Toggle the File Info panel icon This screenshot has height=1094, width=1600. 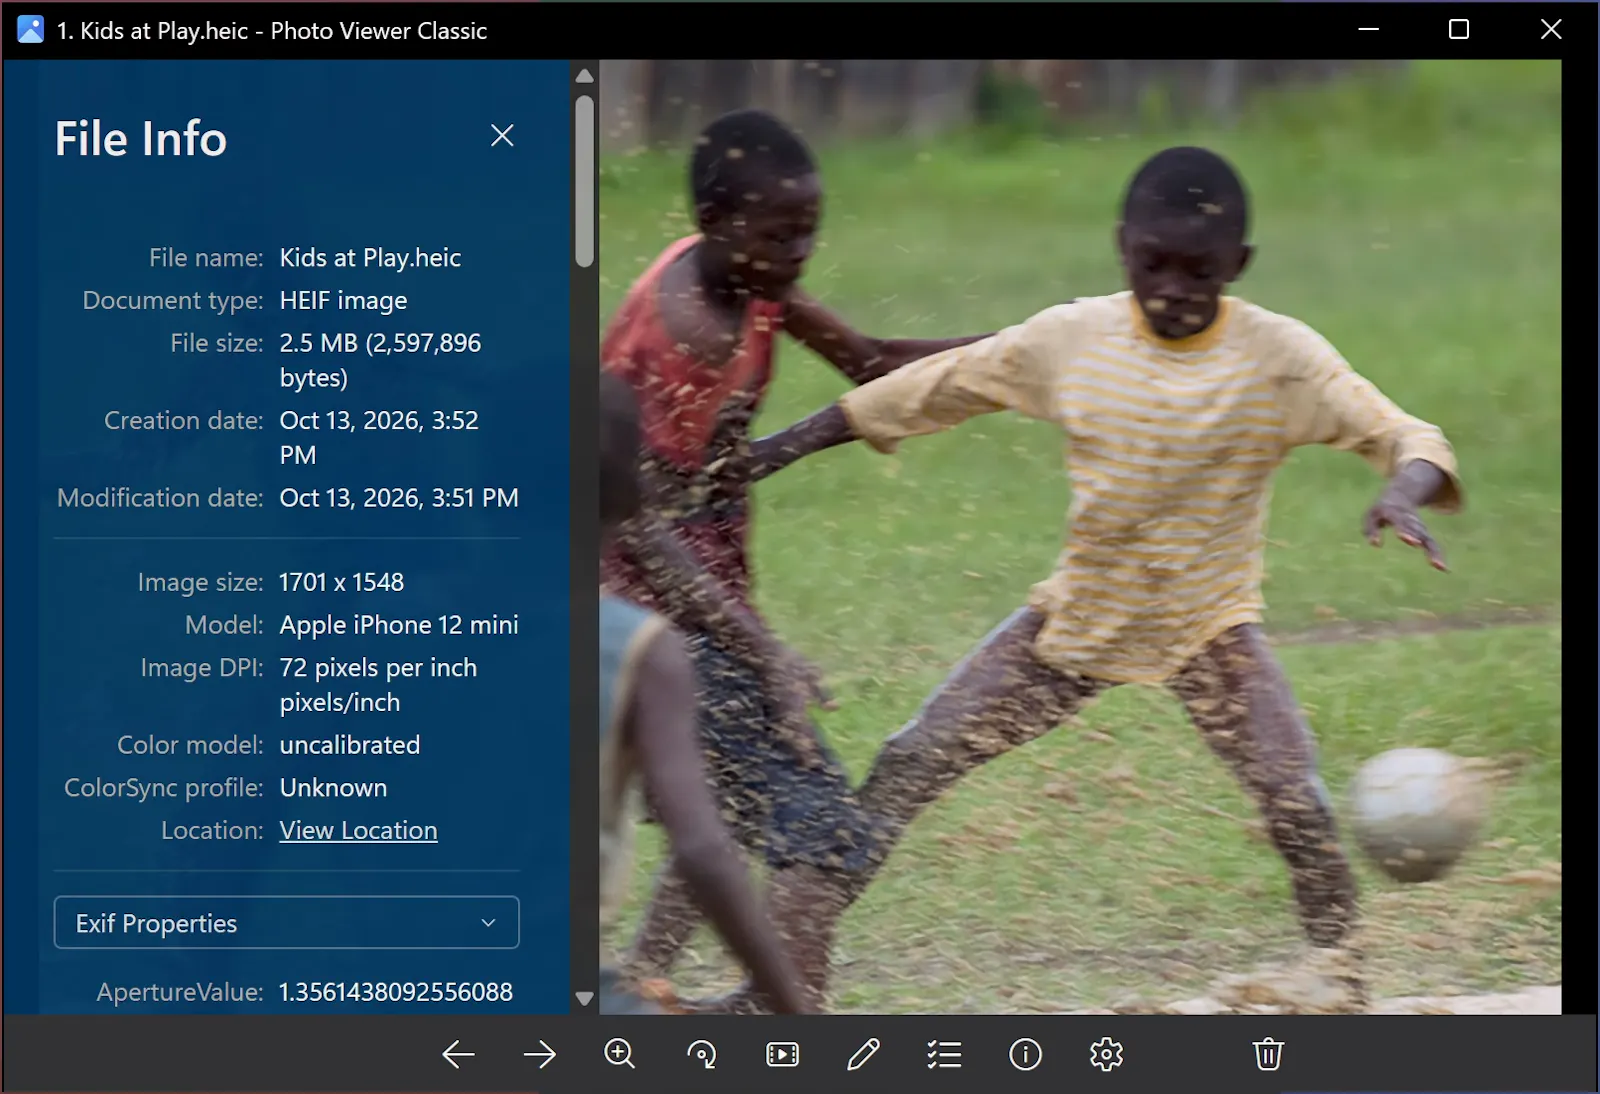tap(1025, 1054)
